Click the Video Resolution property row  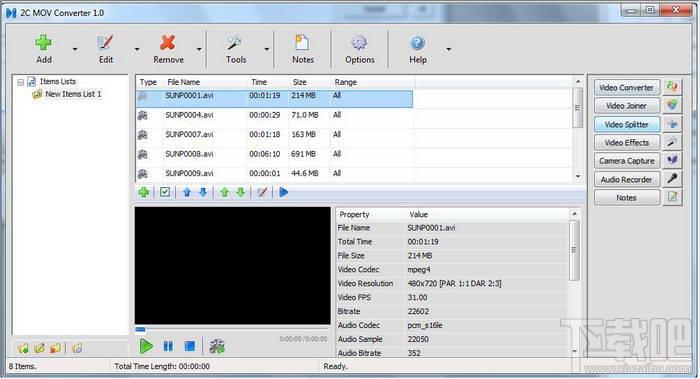452,283
